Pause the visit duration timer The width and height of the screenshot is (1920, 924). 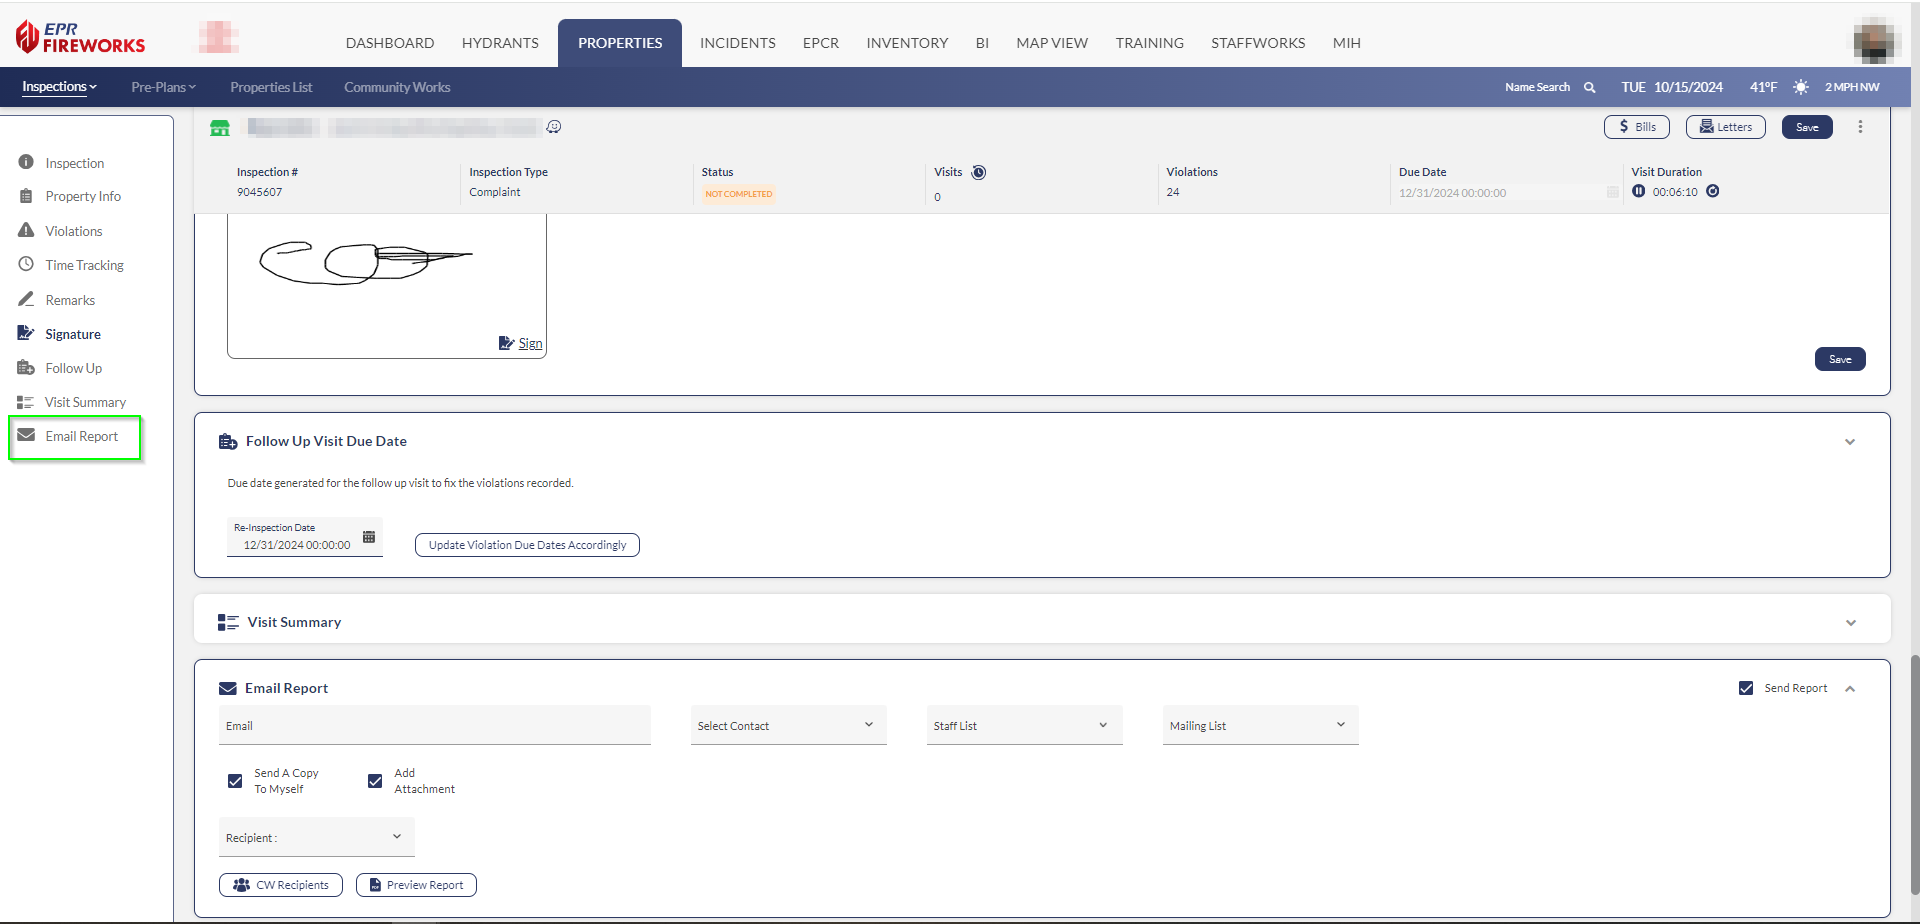coord(1638,191)
